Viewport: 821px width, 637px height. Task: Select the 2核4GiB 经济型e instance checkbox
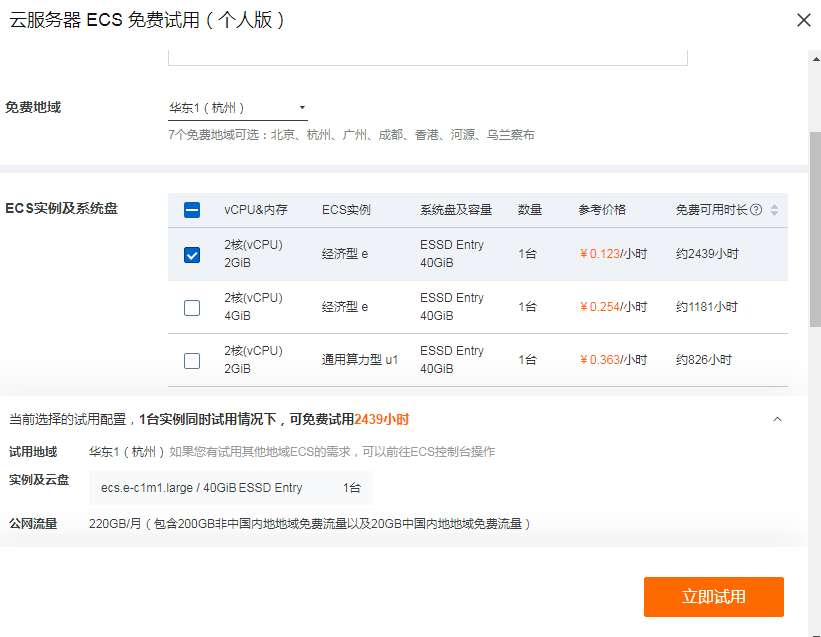pyautogui.click(x=191, y=307)
